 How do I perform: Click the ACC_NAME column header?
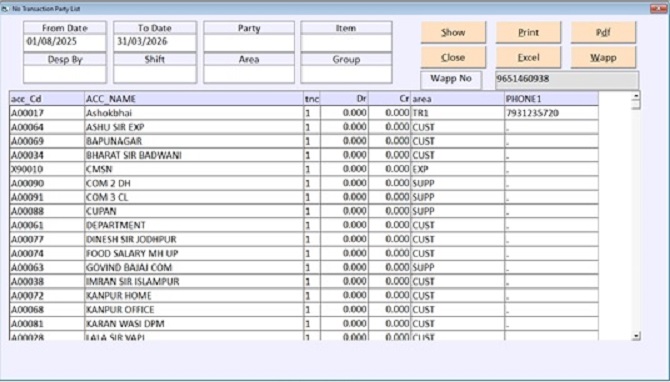point(194,99)
